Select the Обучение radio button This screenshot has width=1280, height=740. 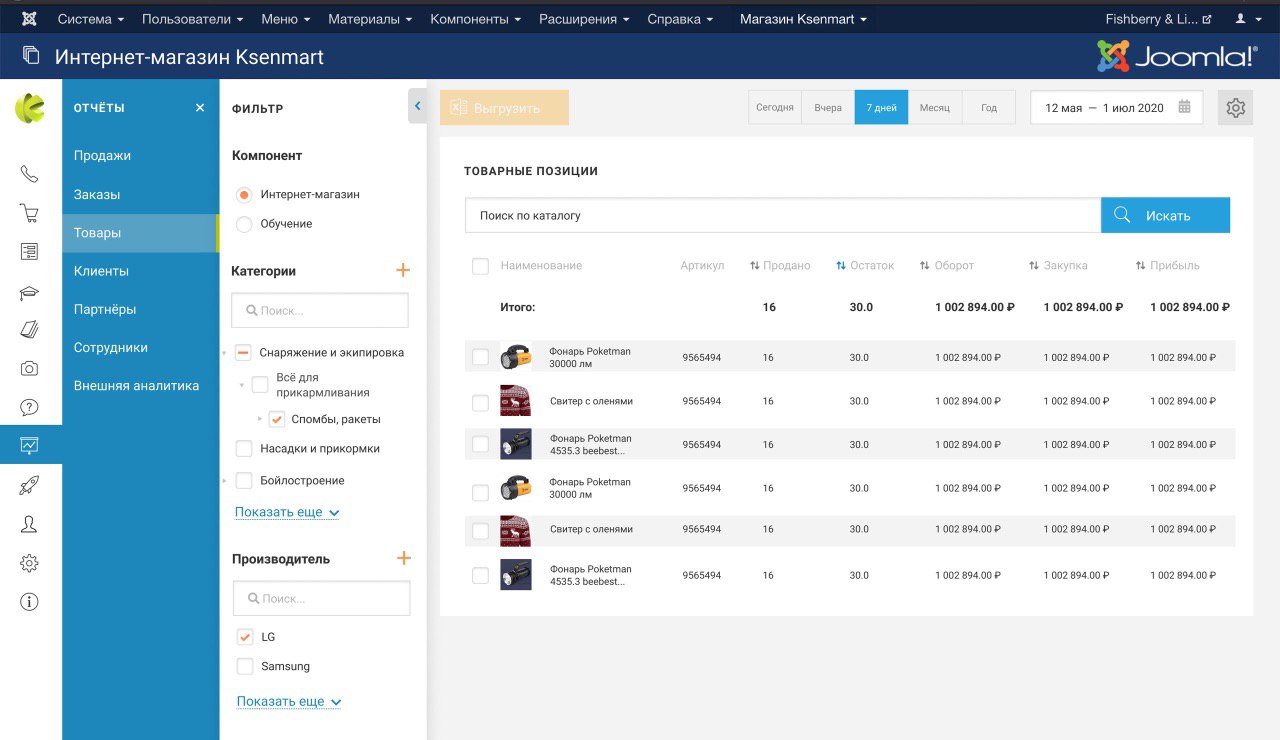(x=244, y=224)
